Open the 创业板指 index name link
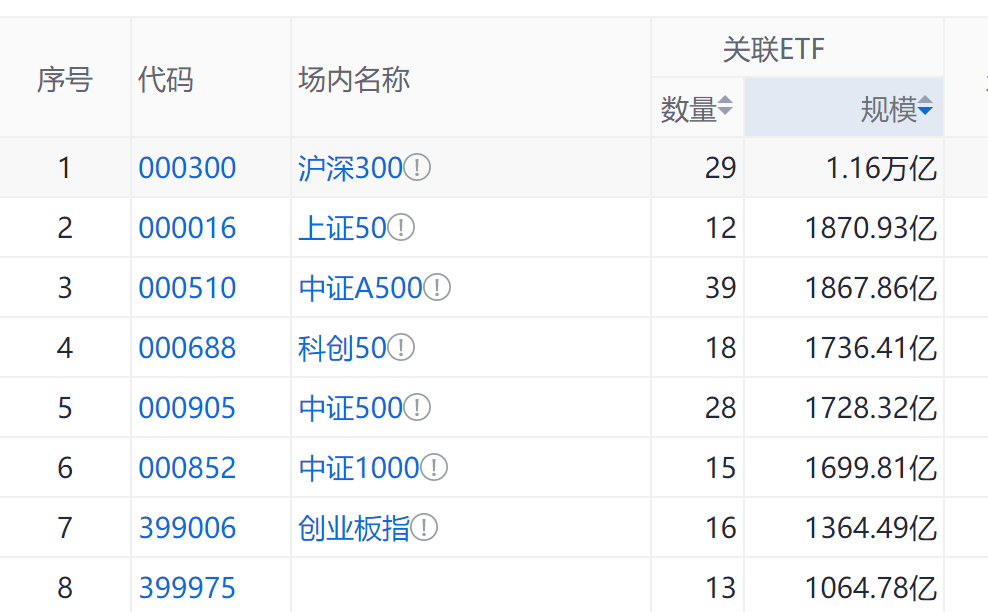Screen dimensions: 988x612 pyautogui.click(x=354, y=528)
